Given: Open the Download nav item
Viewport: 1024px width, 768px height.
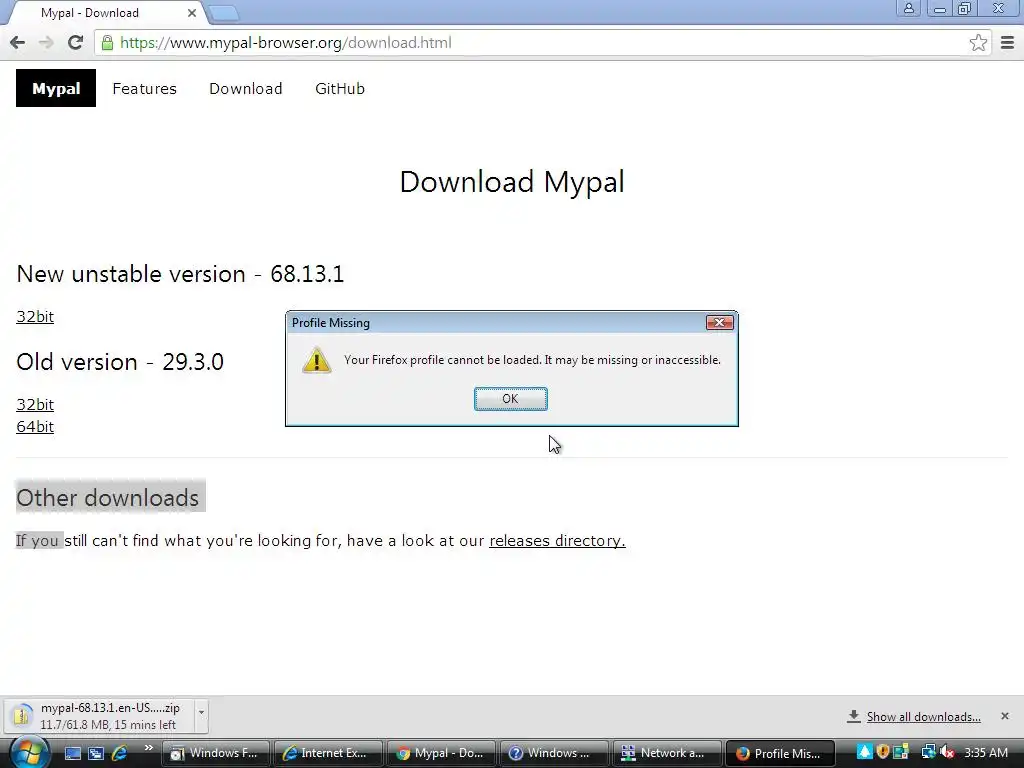Looking at the screenshot, I should pyautogui.click(x=246, y=89).
